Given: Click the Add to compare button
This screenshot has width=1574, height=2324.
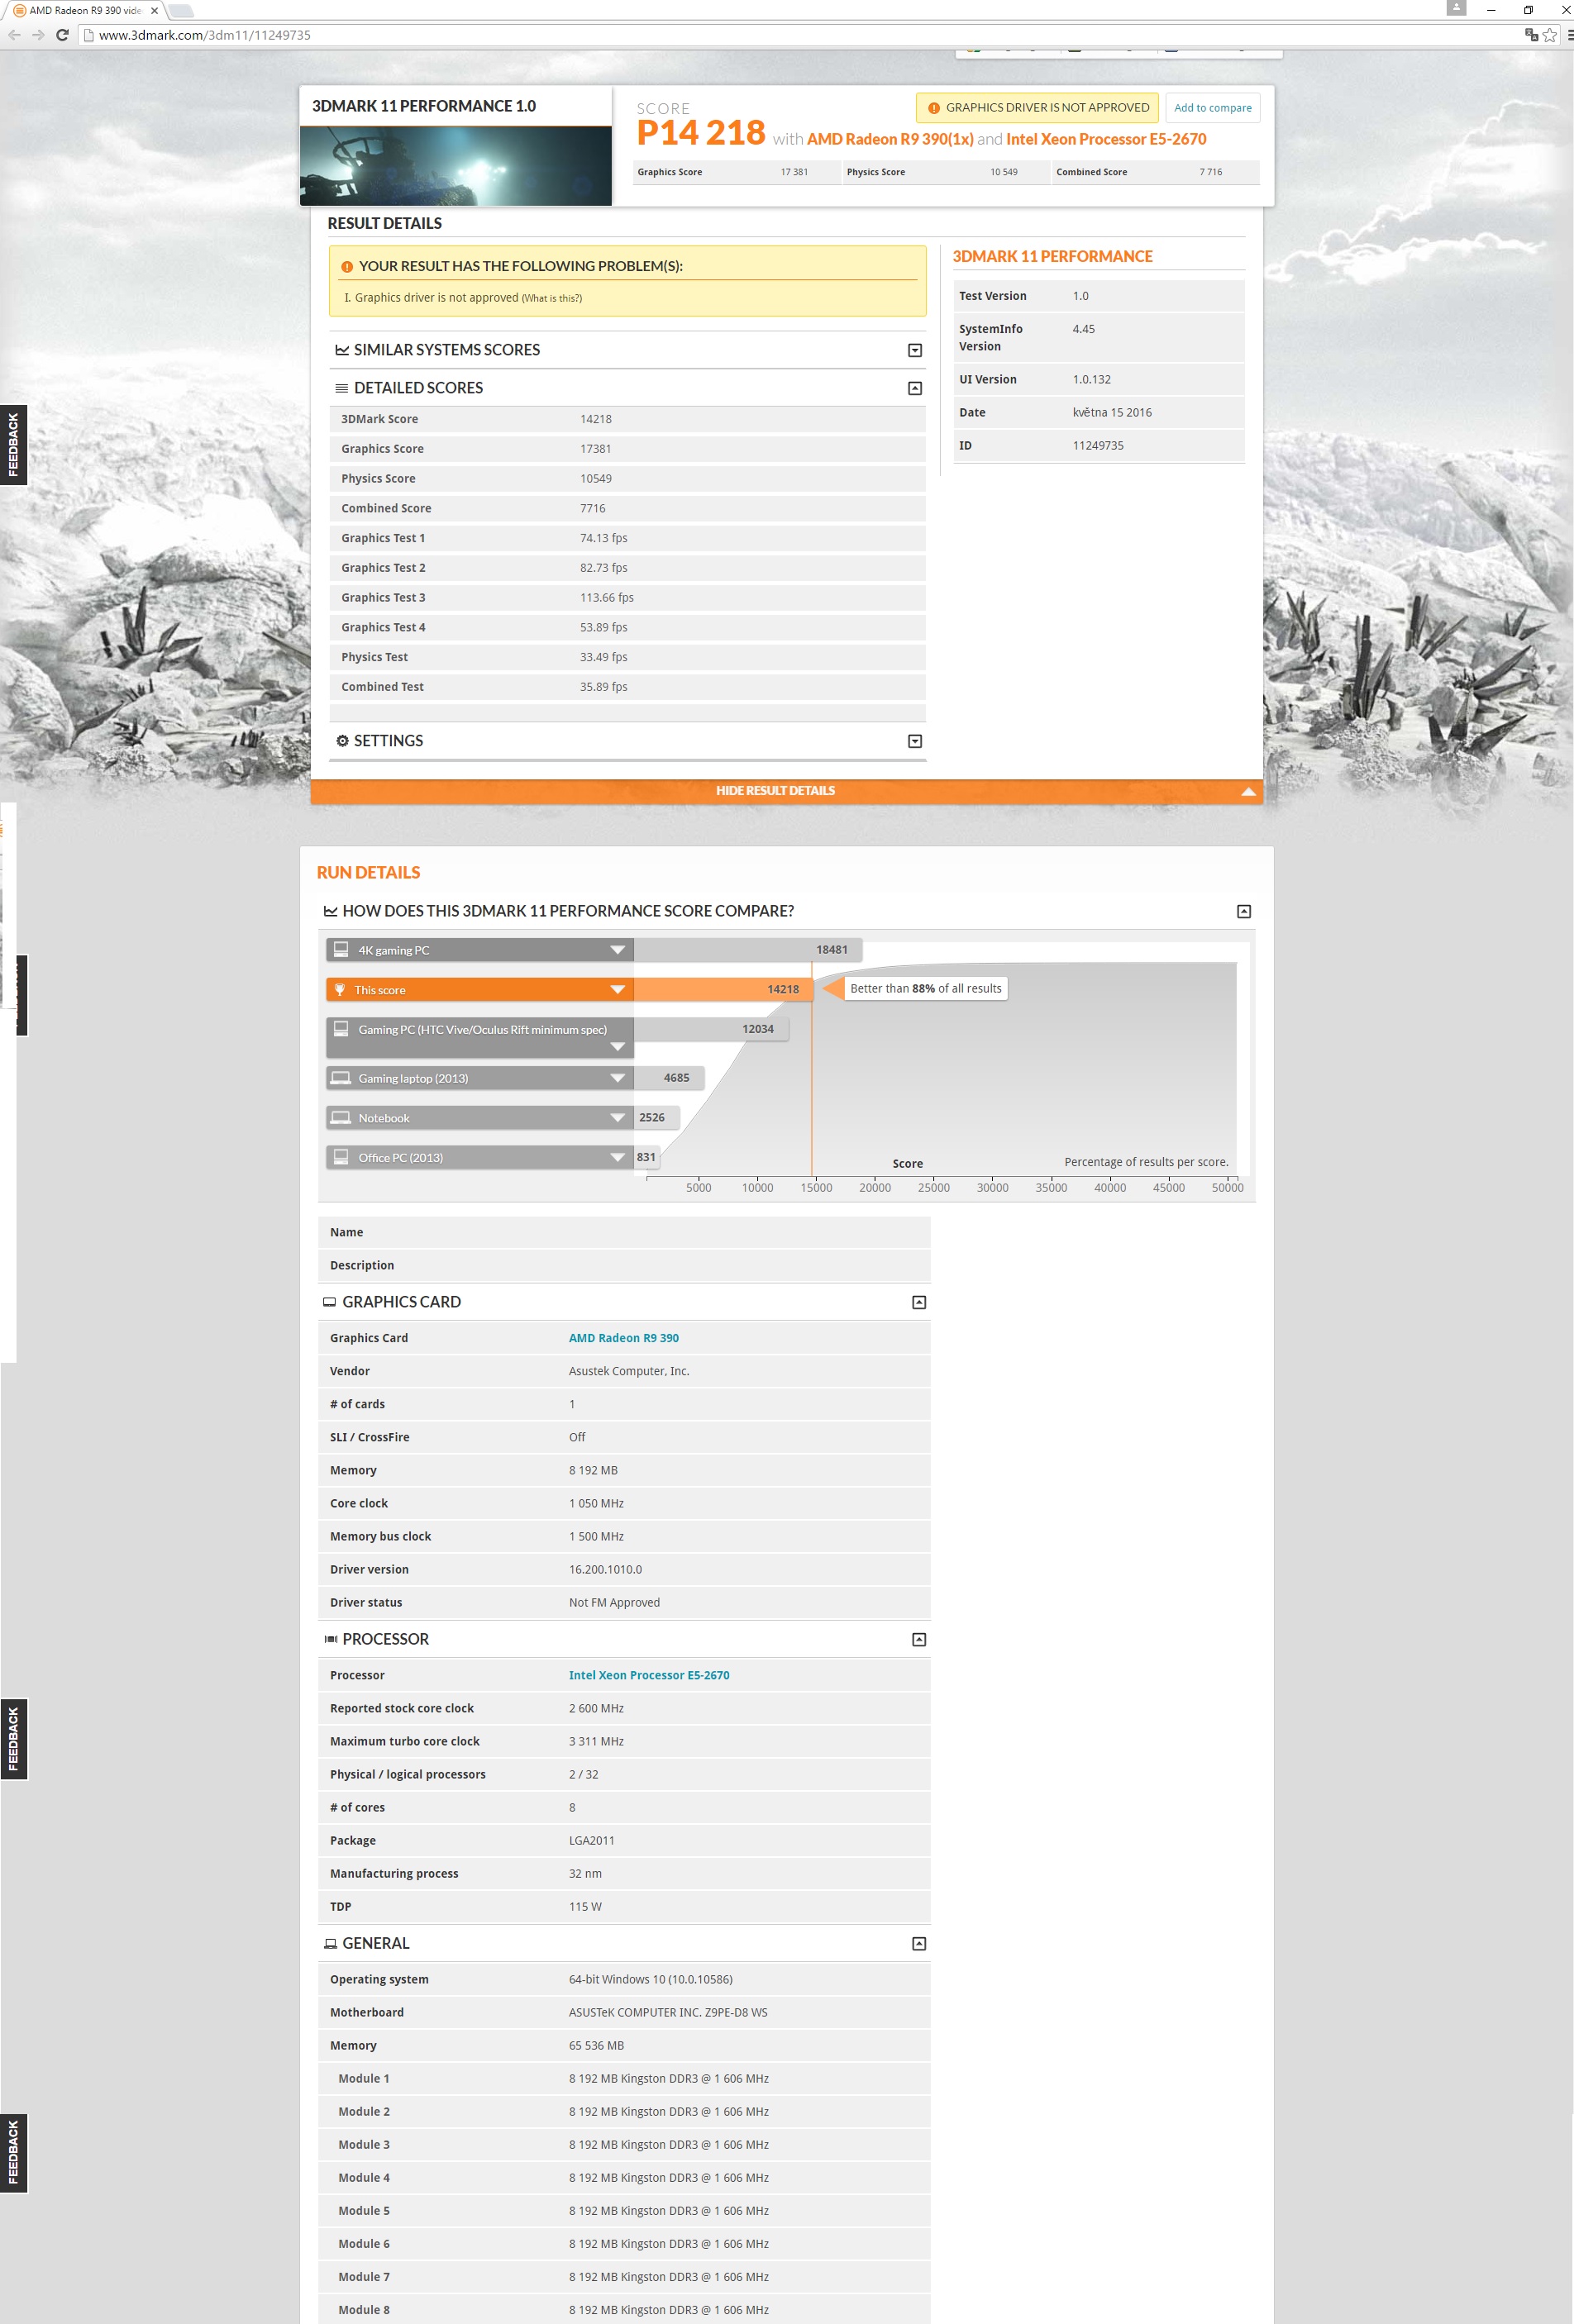Looking at the screenshot, I should tap(1212, 108).
